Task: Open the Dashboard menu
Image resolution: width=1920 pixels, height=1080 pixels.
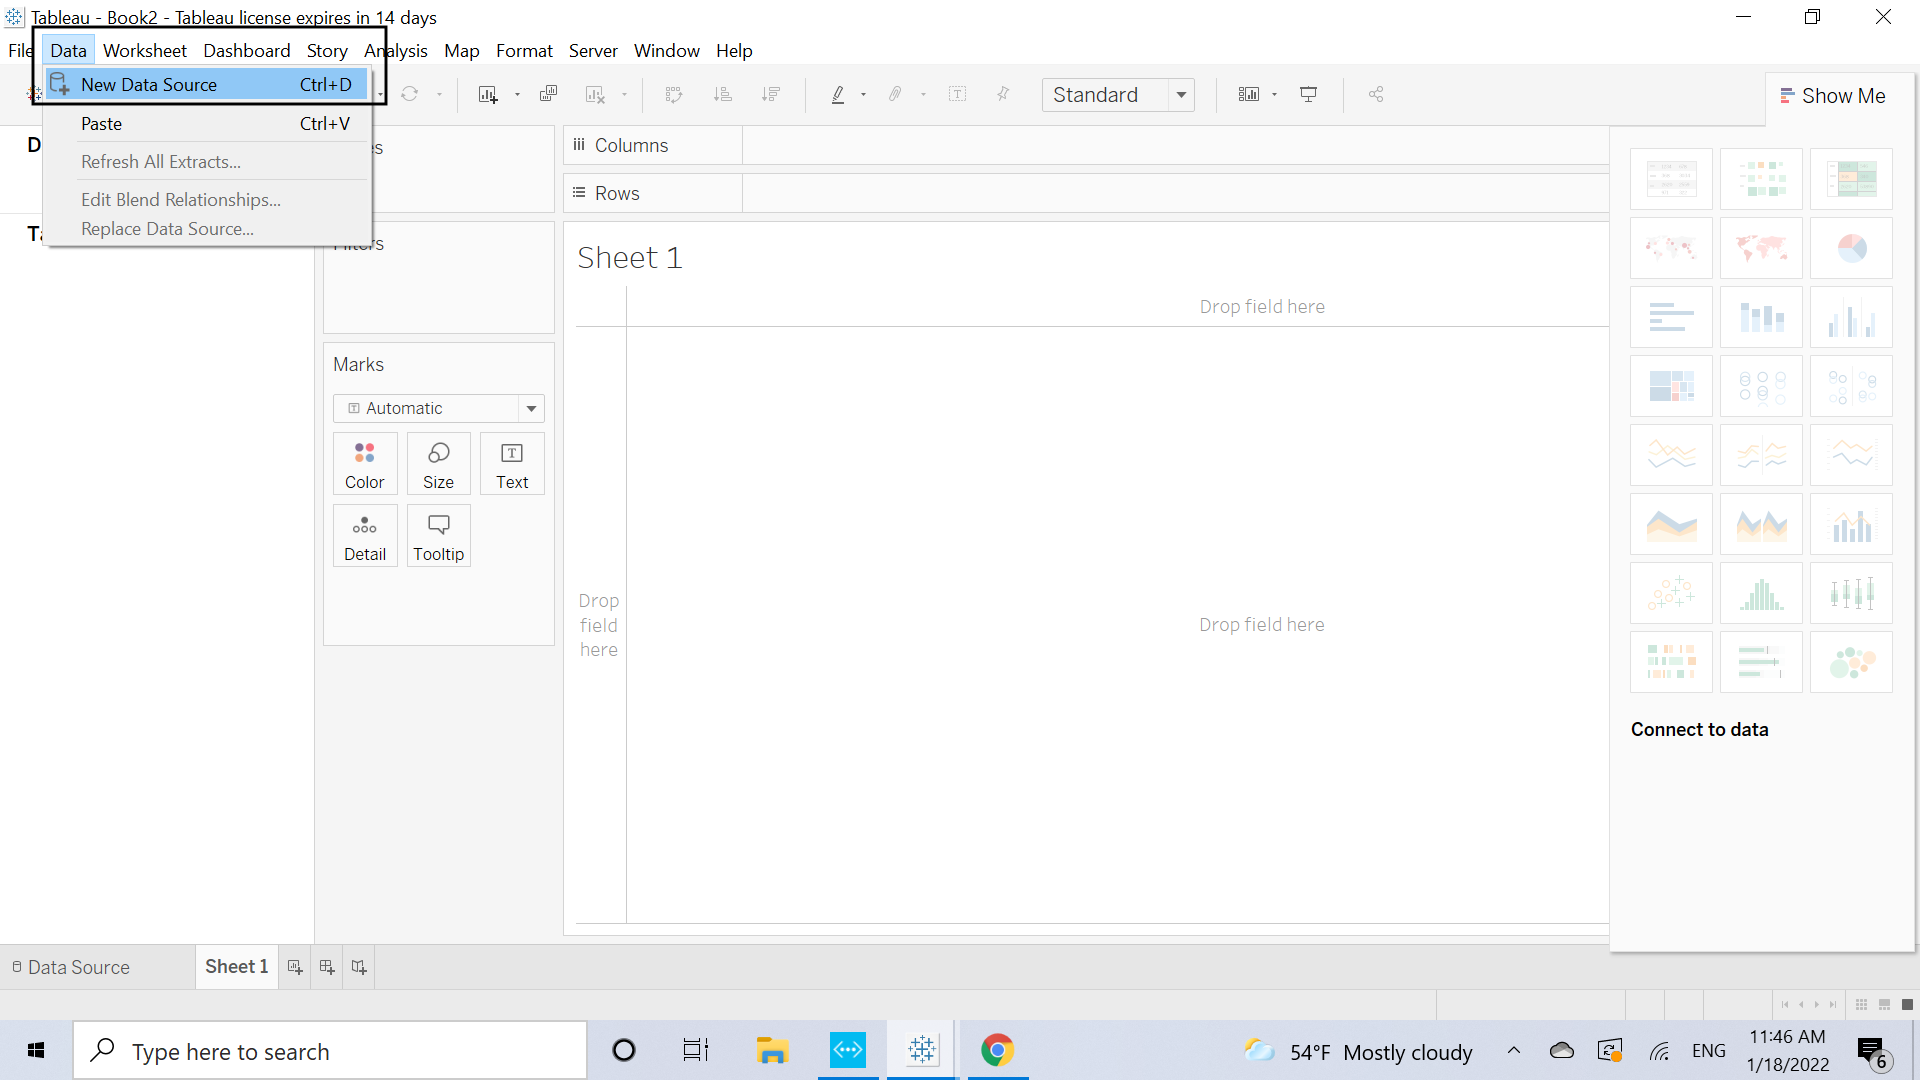Action: click(247, 51)
